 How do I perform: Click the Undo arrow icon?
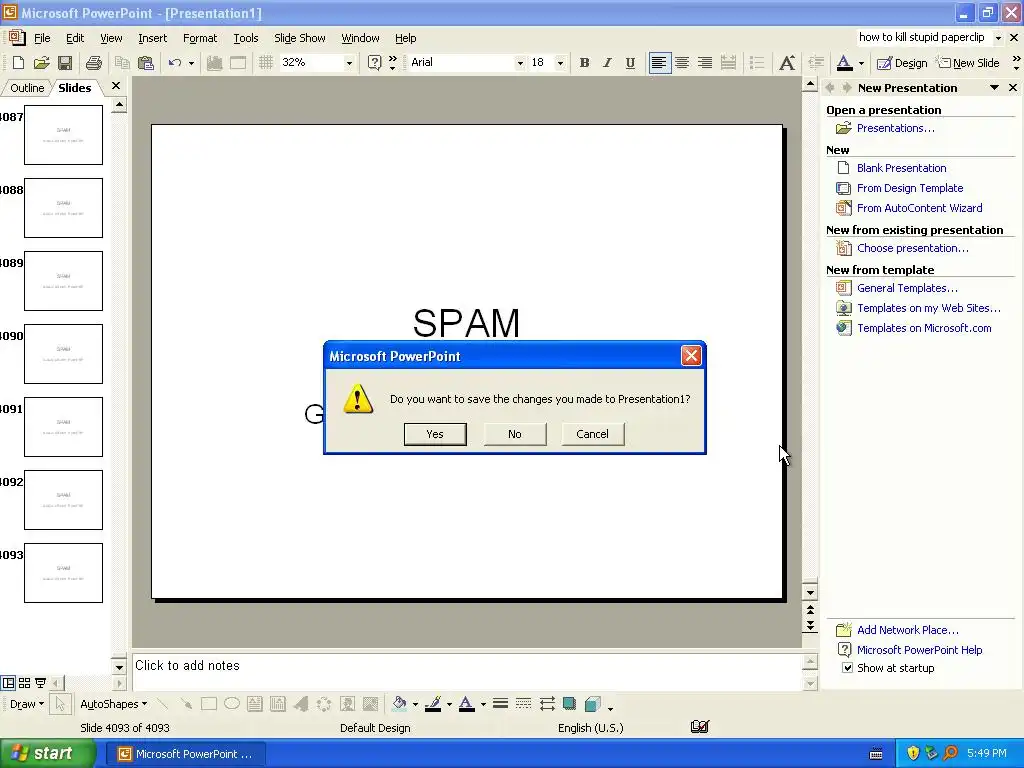174,63
